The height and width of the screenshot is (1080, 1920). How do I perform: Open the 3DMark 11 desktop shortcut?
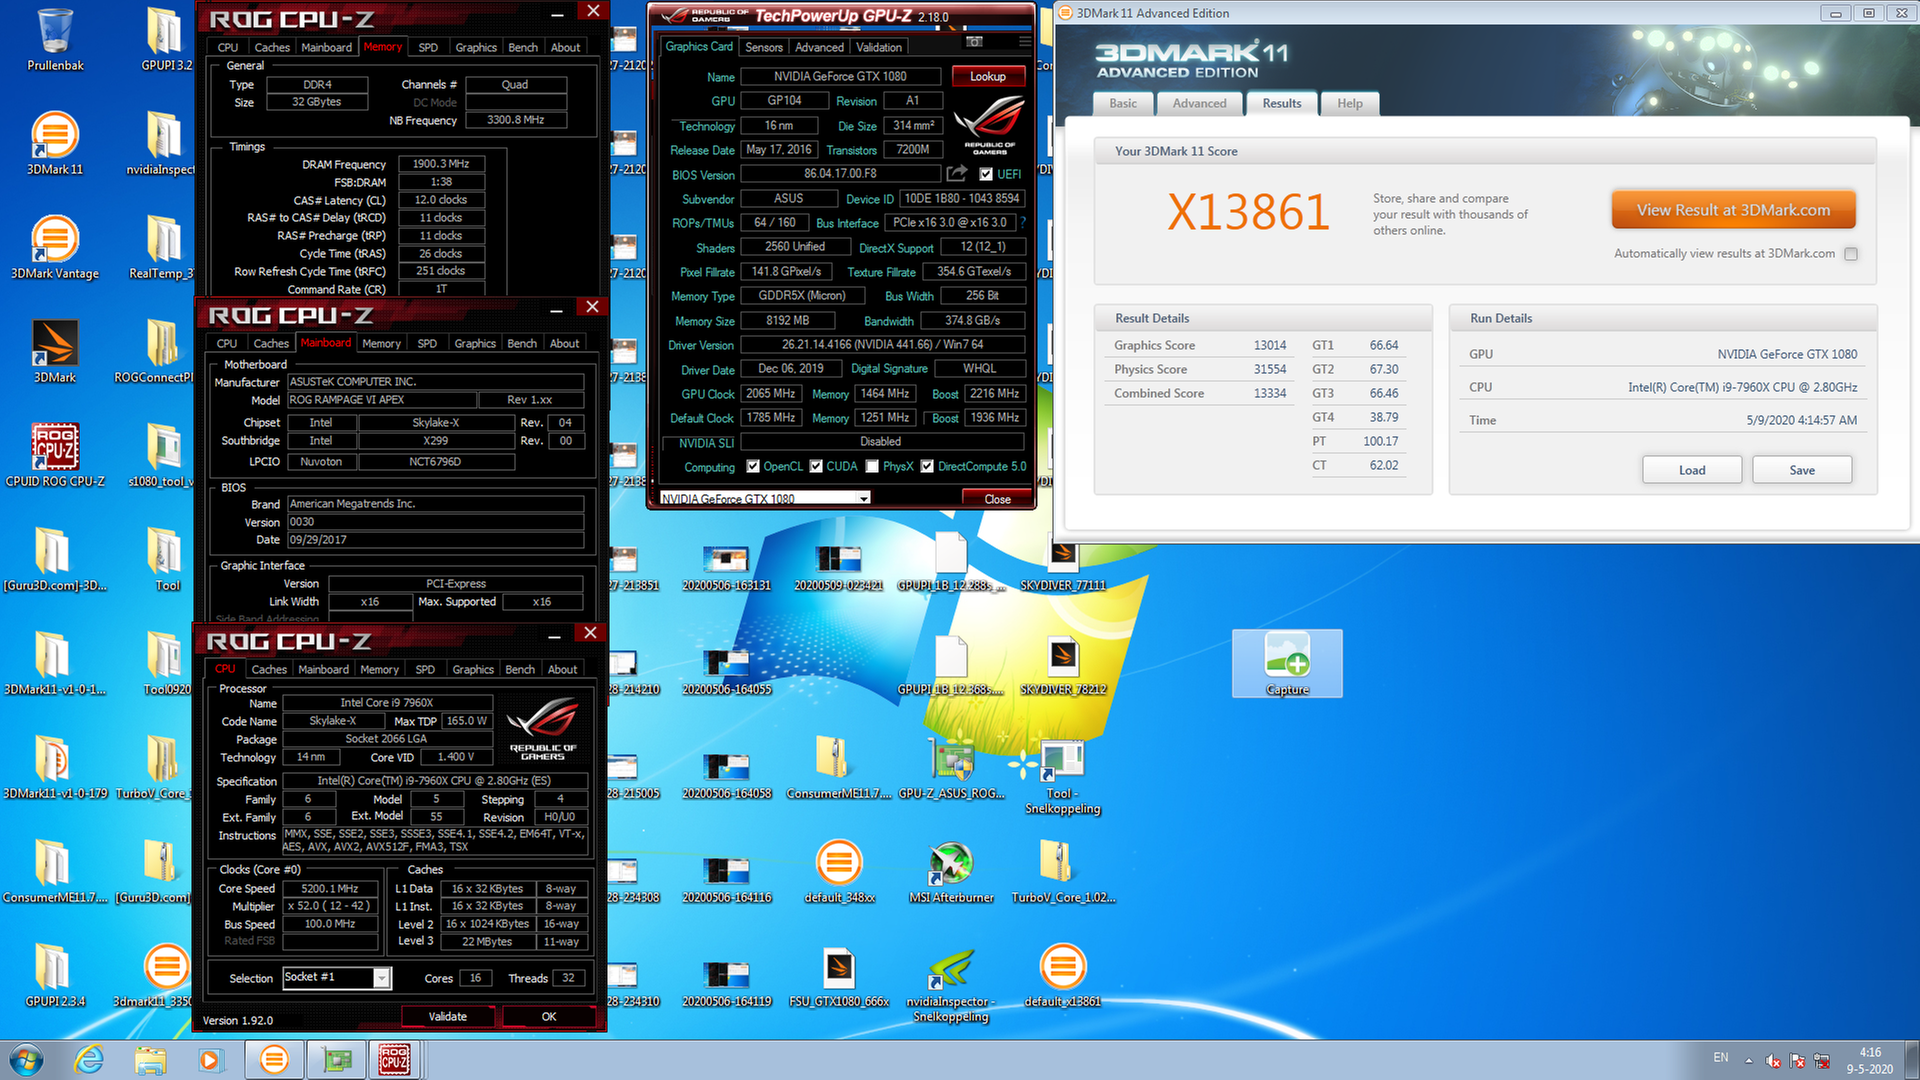tap(55, 144)
